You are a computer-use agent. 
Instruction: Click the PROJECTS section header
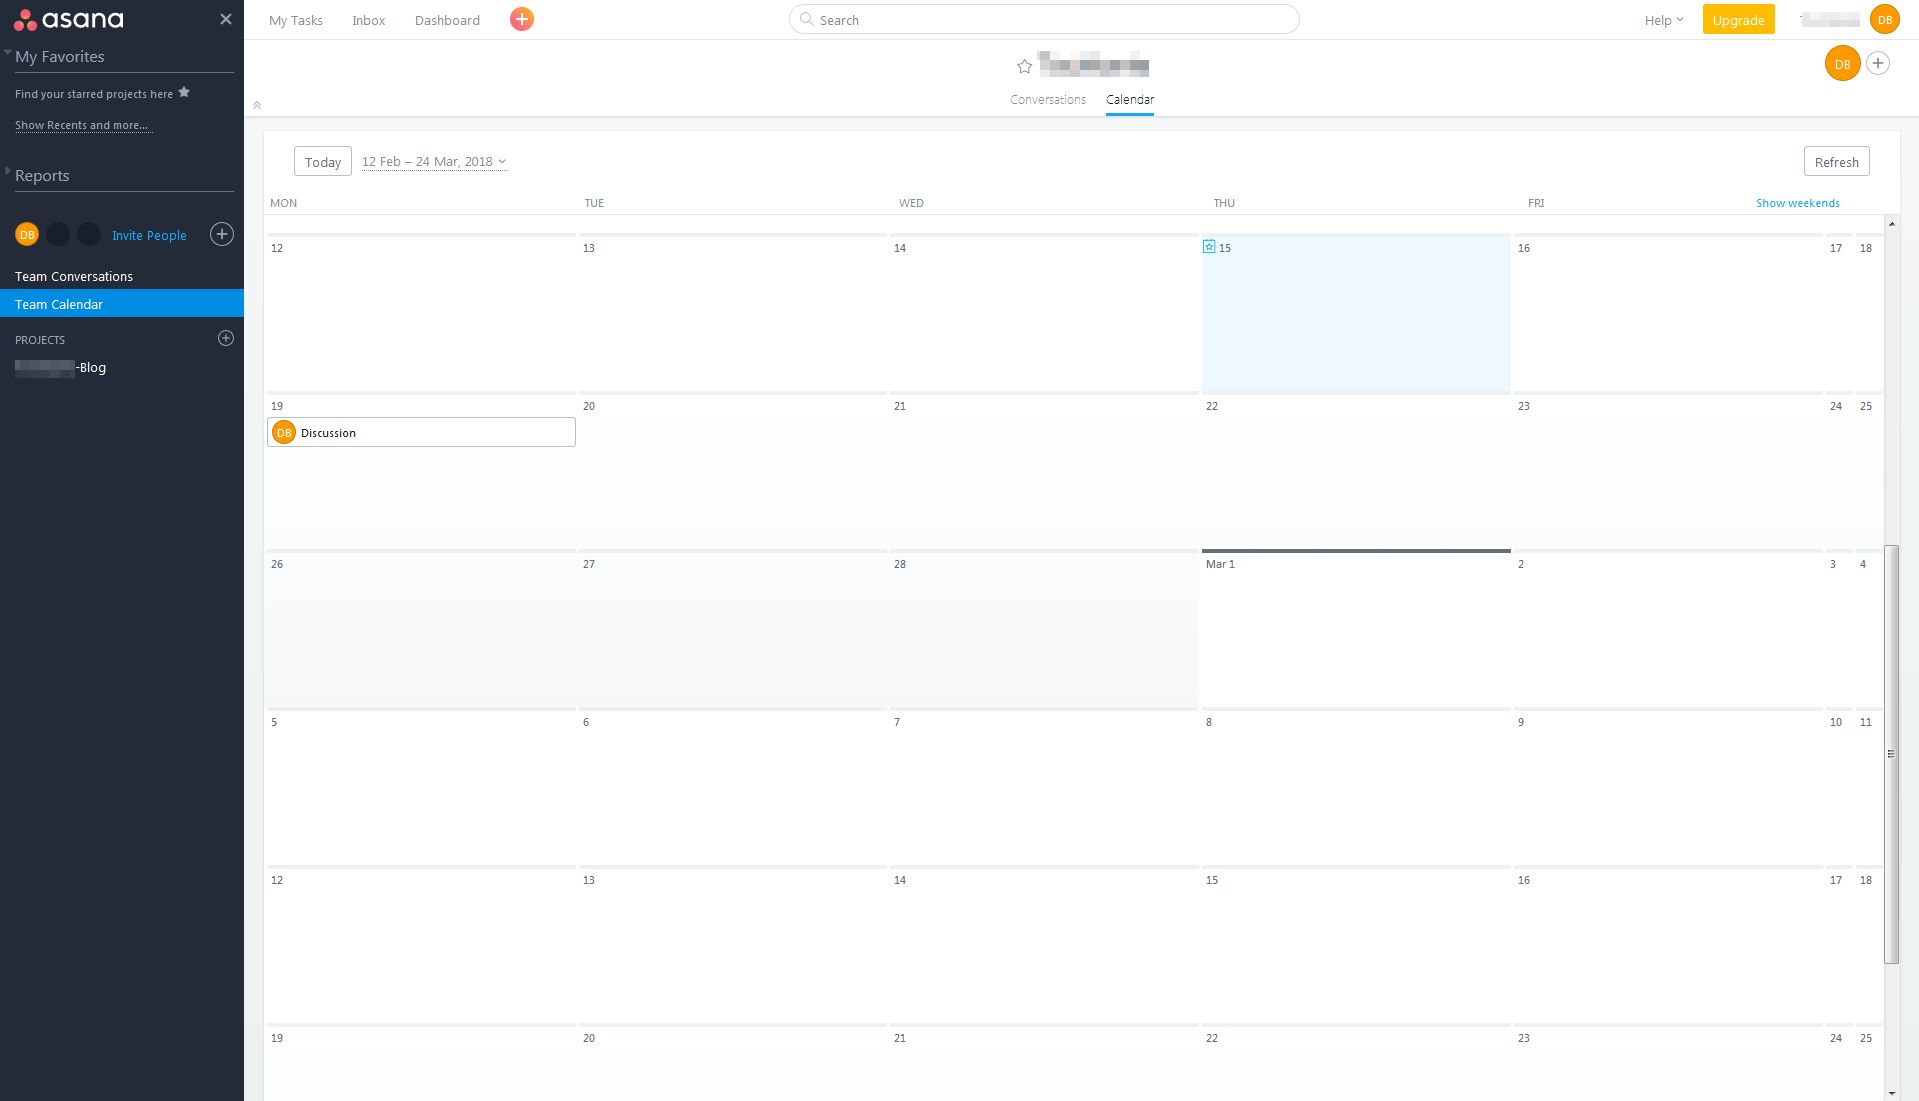pyautogui.click(x=40, y=340)
